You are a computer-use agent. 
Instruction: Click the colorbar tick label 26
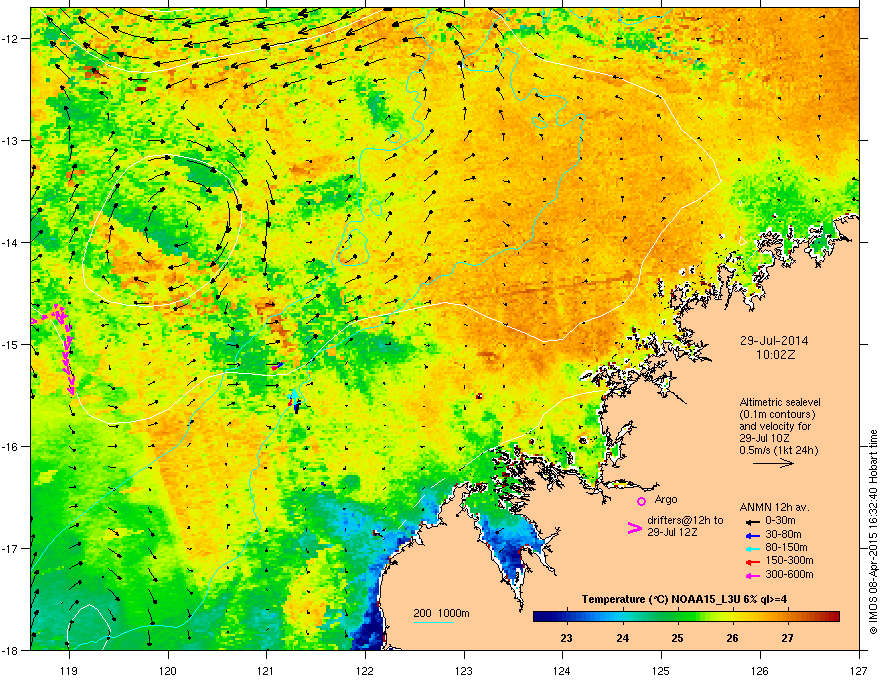[x=732, y=638]
